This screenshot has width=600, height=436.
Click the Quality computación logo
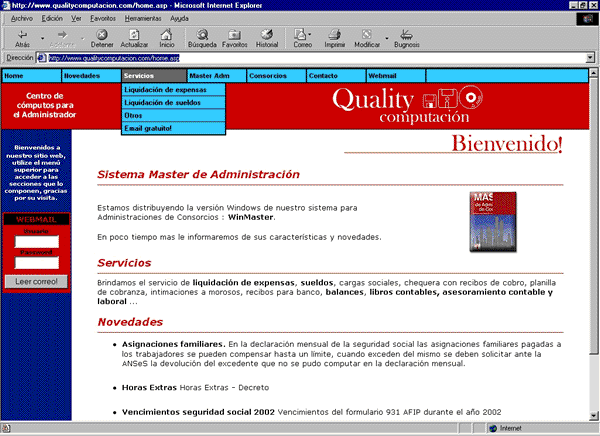pos(408,105)
